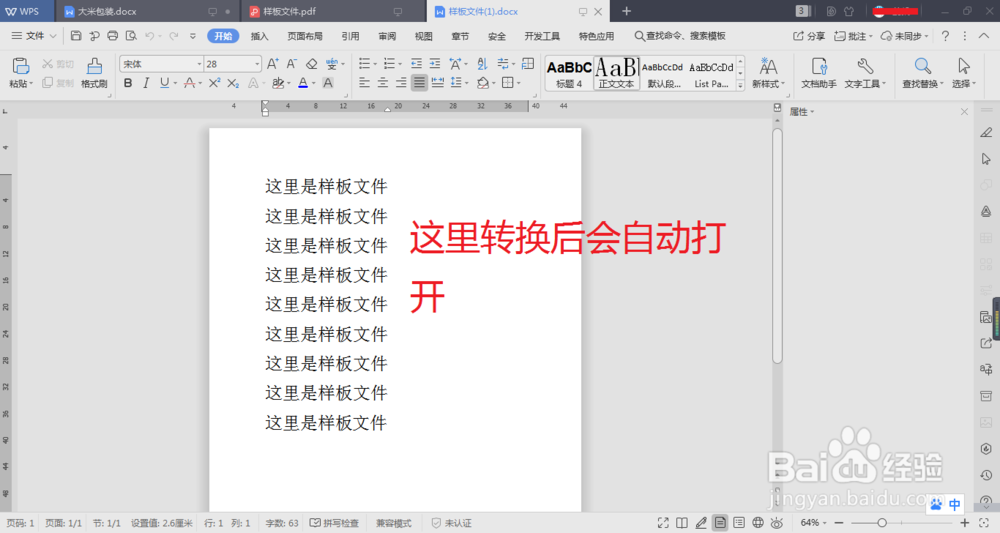Open the 文件 (File) menu

point(34,36)
